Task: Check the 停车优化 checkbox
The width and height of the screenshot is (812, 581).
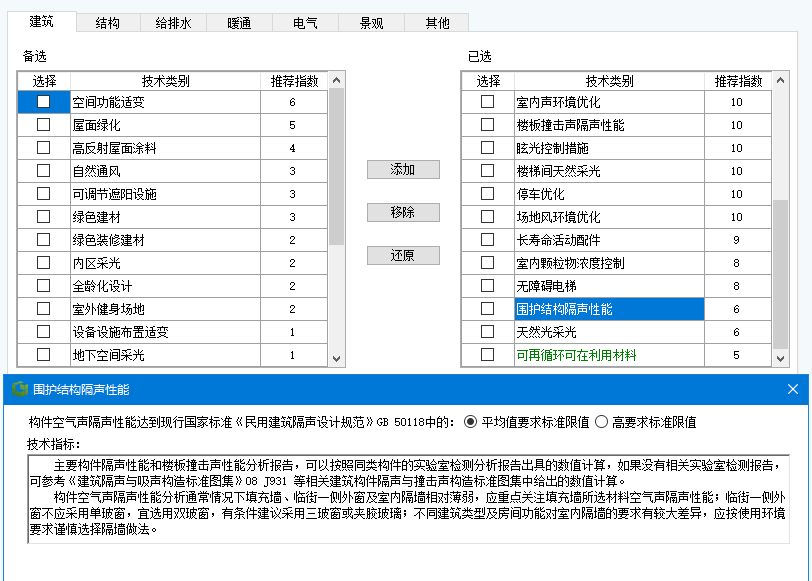Action: pos(488,196)
